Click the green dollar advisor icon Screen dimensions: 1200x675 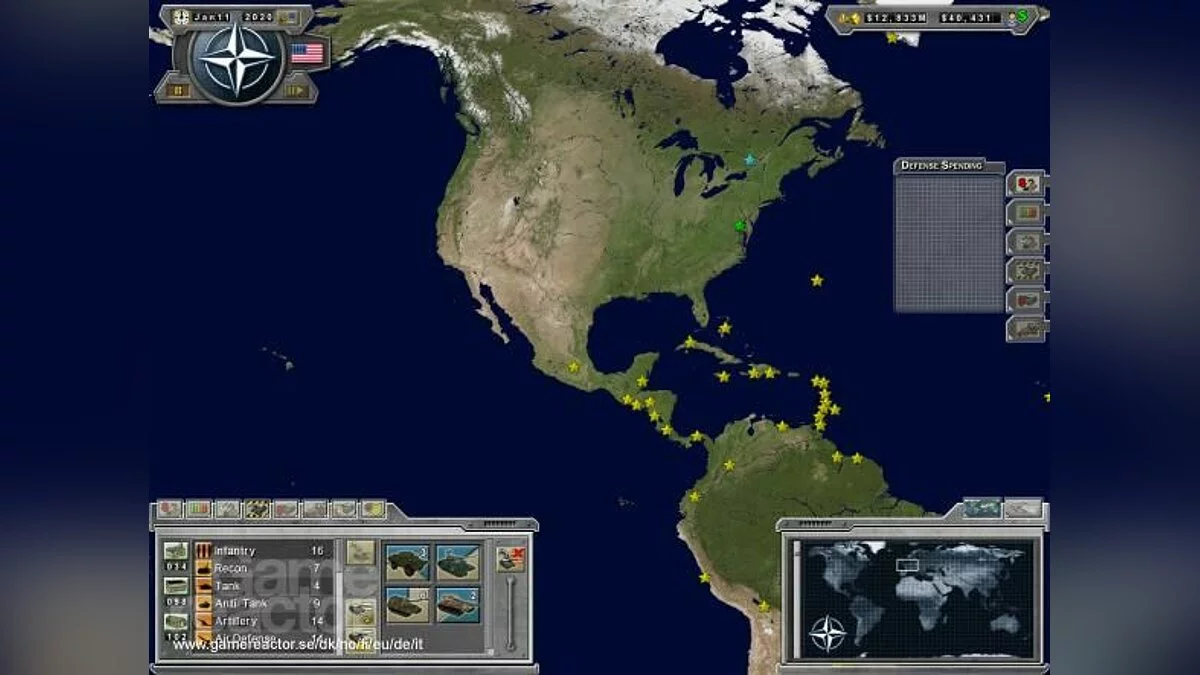point(1023,17)
